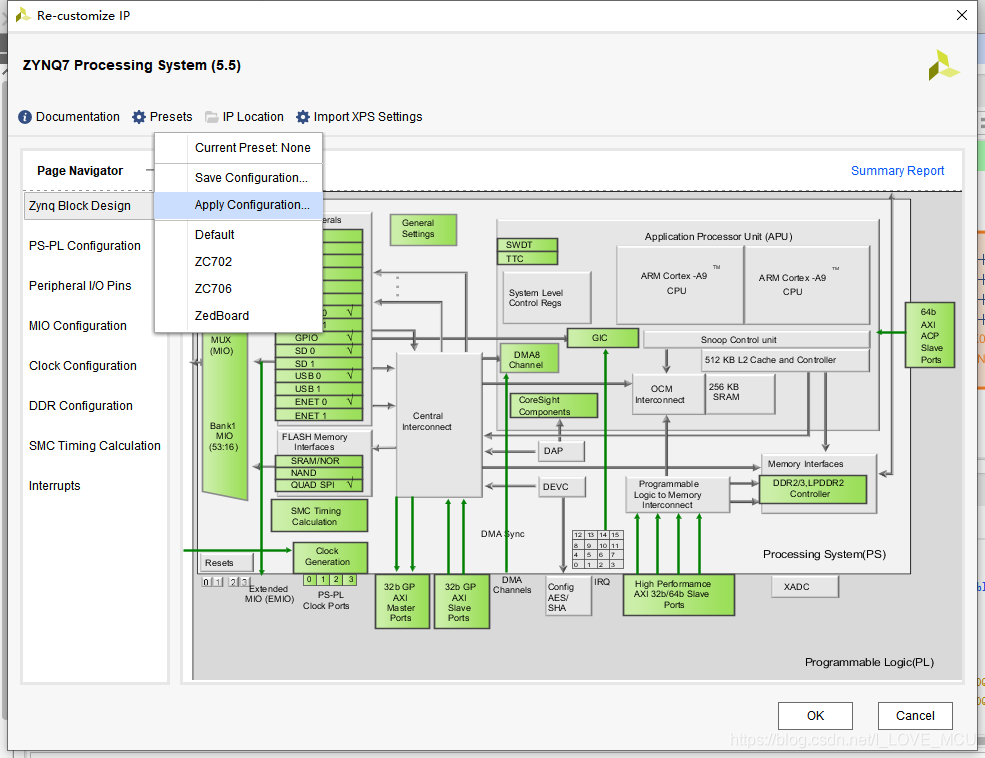Click the 256 KB SRAM block

(740, 394)
